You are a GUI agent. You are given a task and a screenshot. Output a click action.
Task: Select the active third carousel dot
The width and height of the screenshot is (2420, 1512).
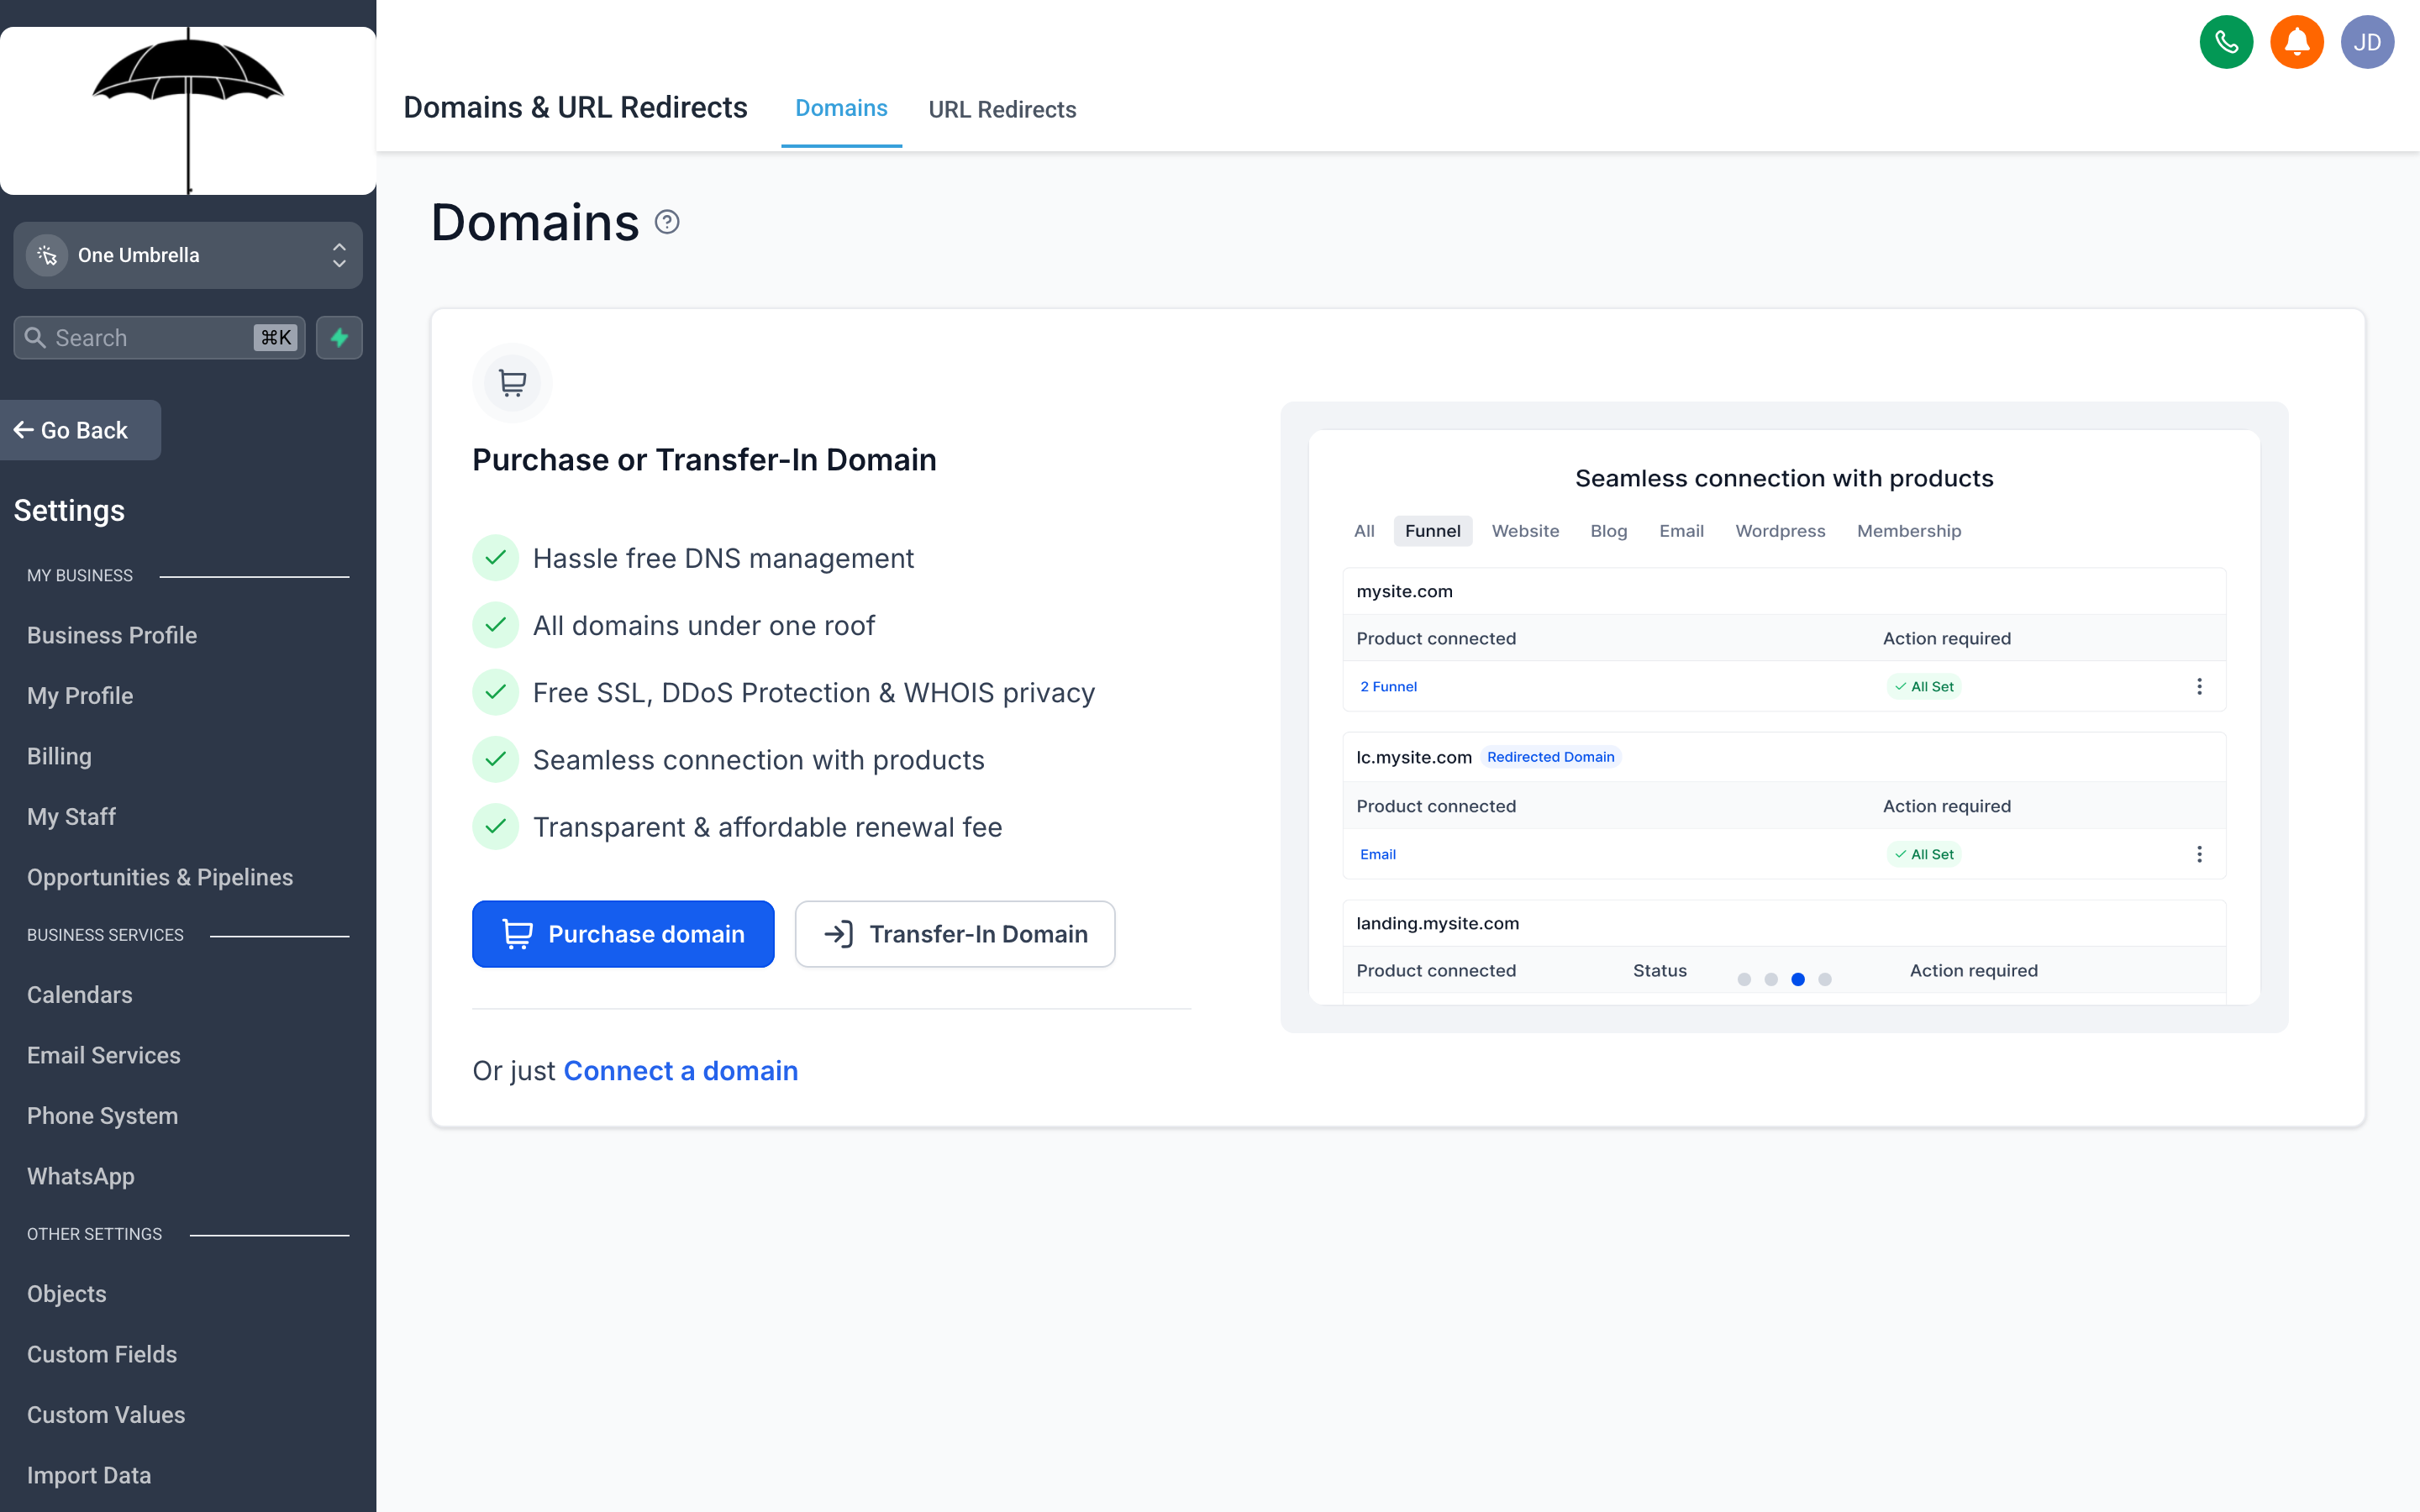pos(1798,979)
